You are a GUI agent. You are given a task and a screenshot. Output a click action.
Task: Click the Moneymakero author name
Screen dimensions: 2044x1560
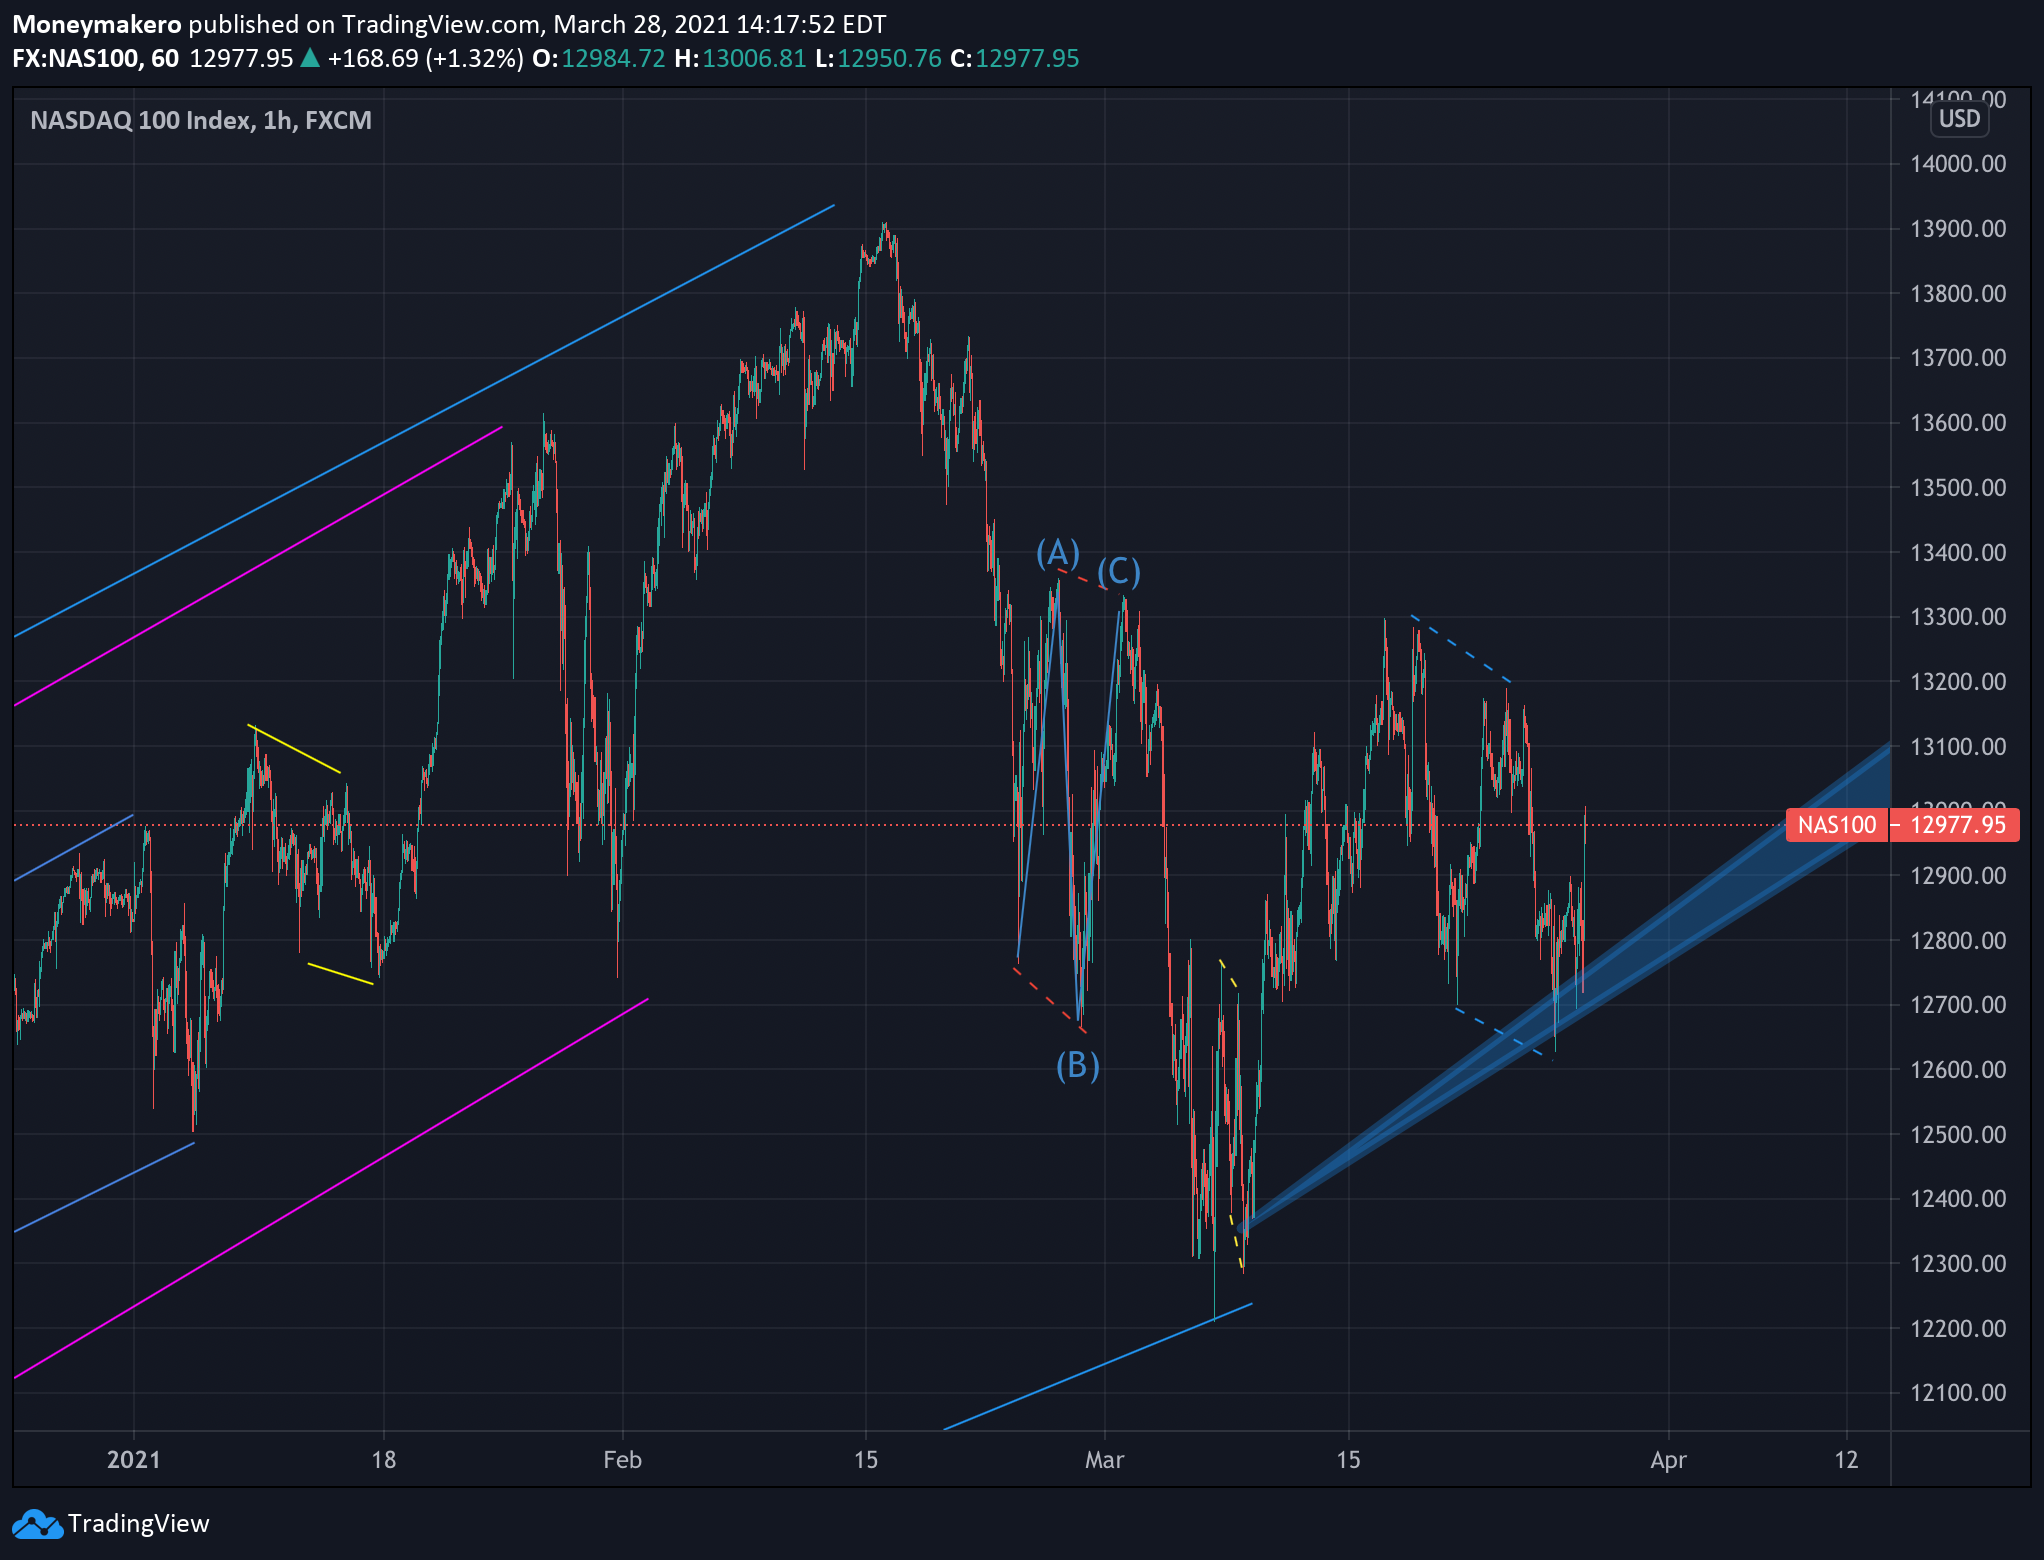coord(97,24)
